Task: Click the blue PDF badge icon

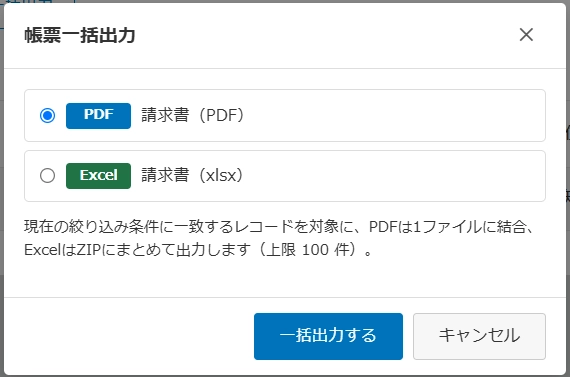Action: click(98, 116)
